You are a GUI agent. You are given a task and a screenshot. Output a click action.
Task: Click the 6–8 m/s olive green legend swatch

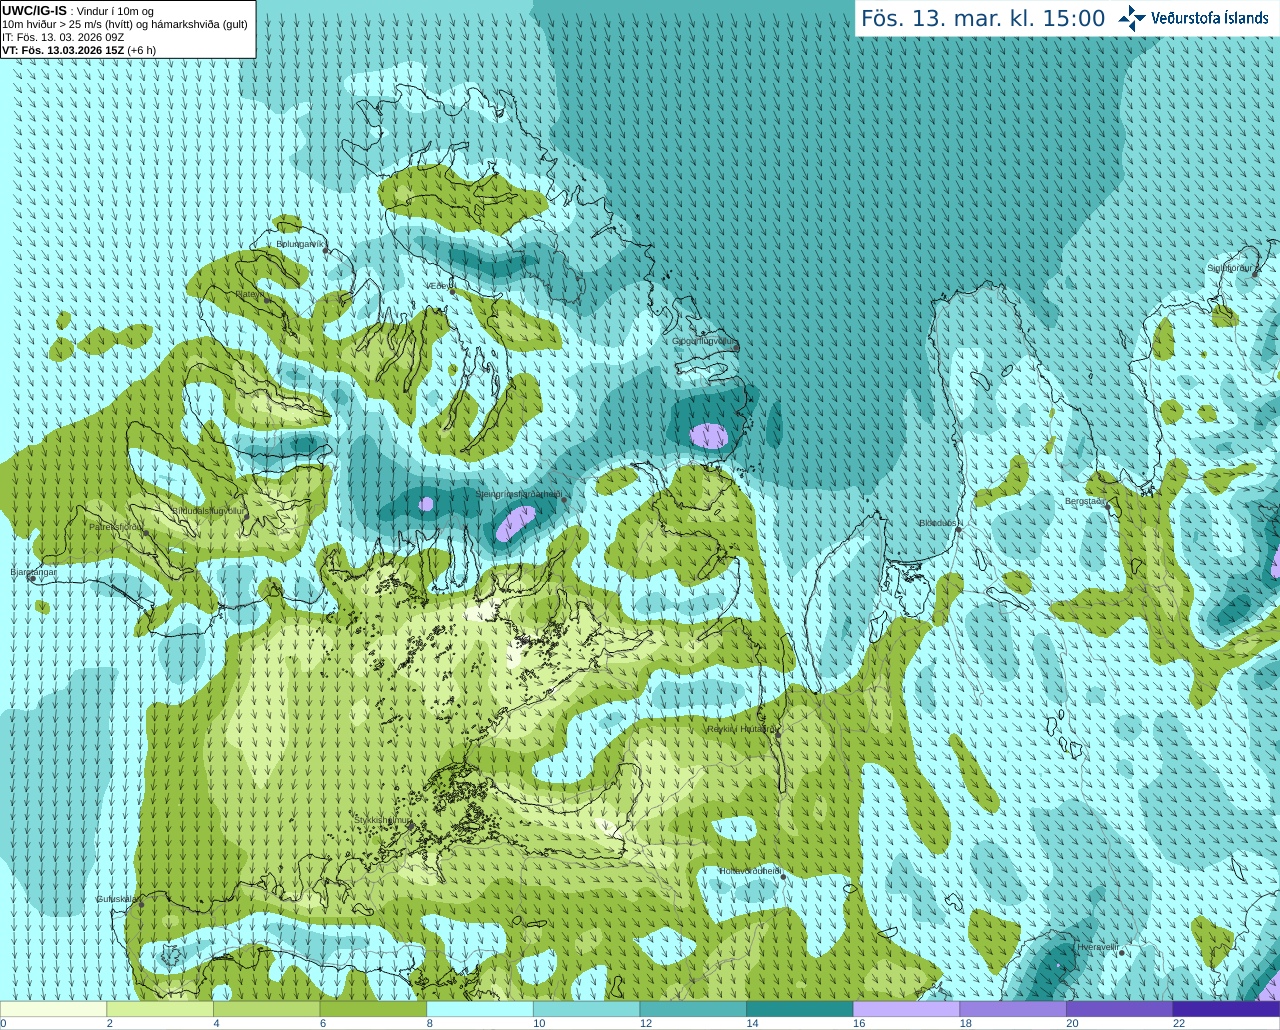[x=373, y=1009]
